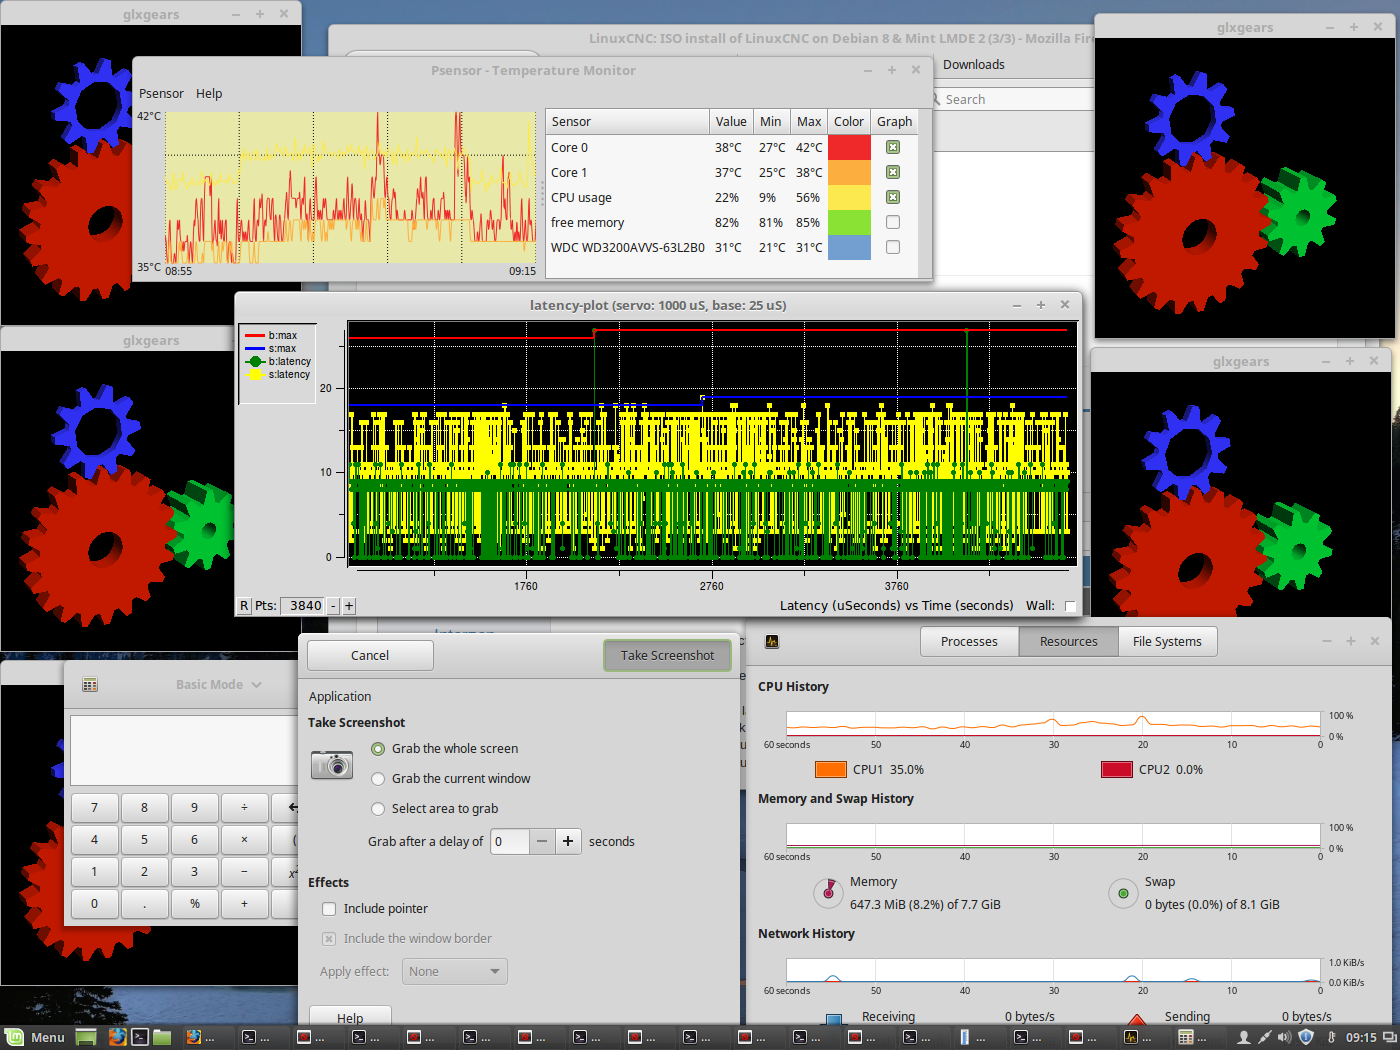Image resolution: width=1400 pixels, height=1050 pixels.
Task: Click the screenshot delay seconds input field
Action: coord(509,842)
